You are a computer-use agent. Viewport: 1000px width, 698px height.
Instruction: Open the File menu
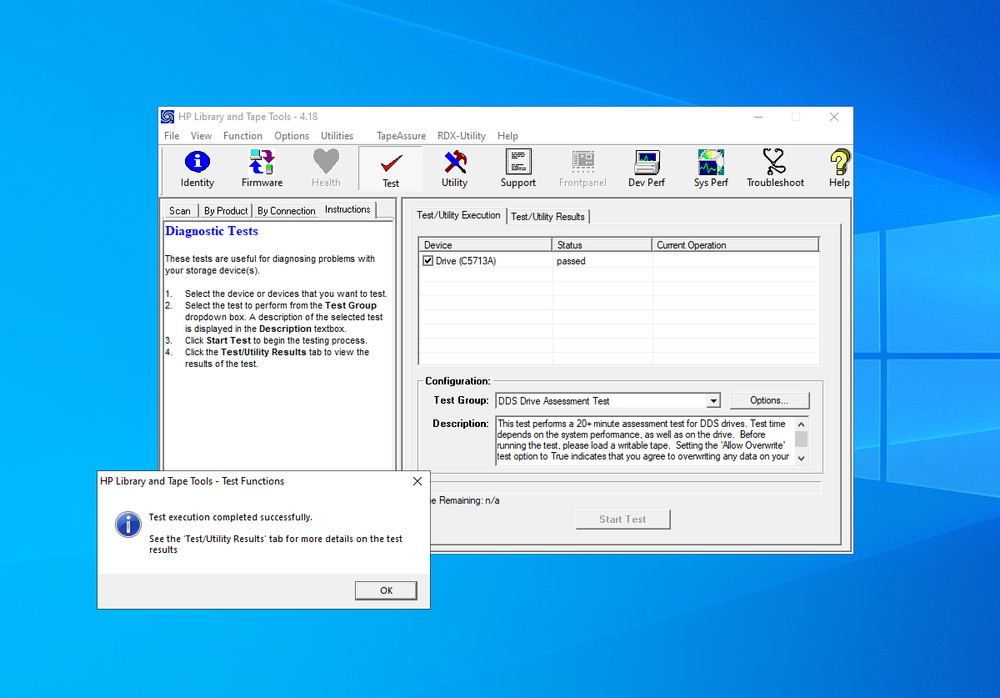(x=172, y=136)
